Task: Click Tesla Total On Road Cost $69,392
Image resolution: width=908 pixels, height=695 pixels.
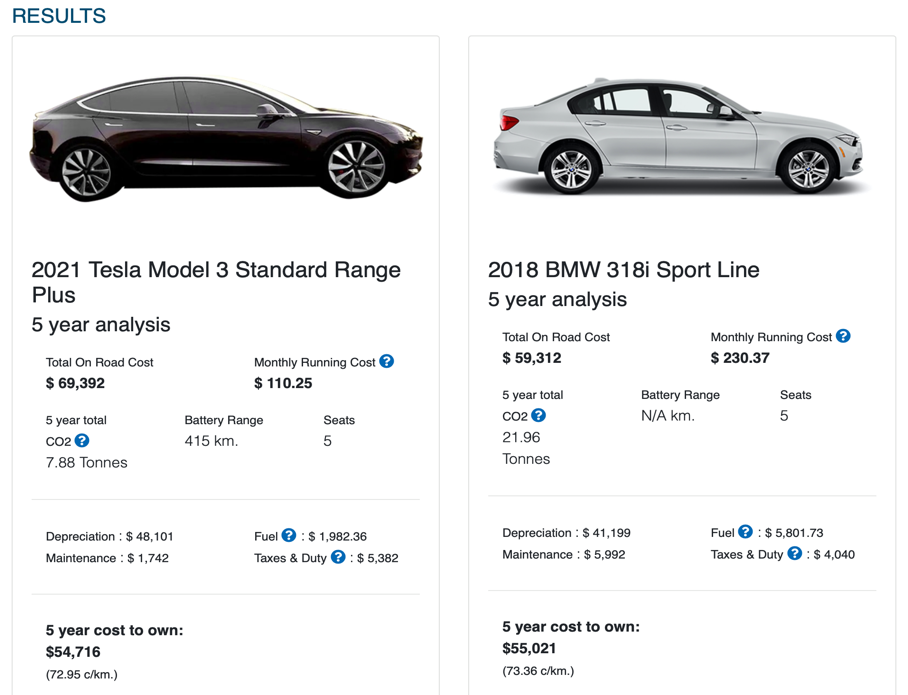Action: 75,383
